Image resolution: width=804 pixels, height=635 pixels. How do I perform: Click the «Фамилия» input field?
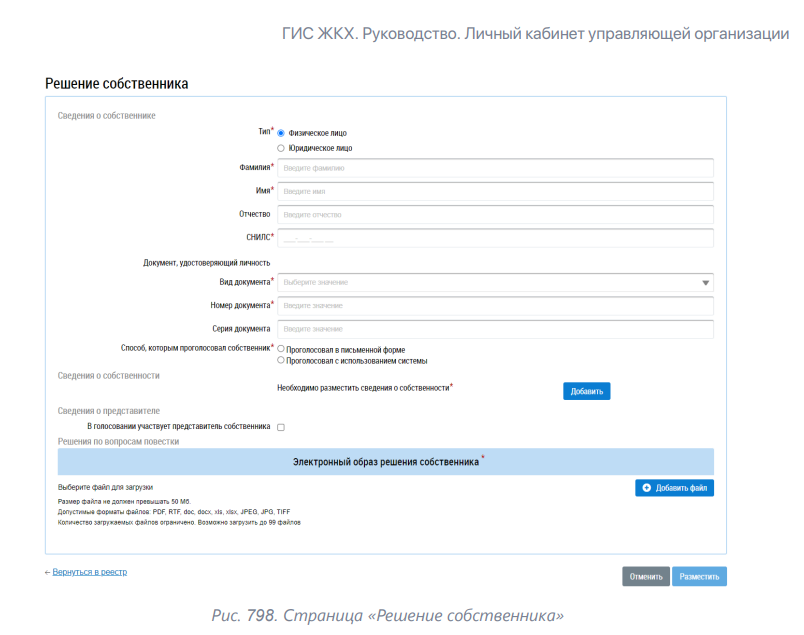(x=495, y=168)
